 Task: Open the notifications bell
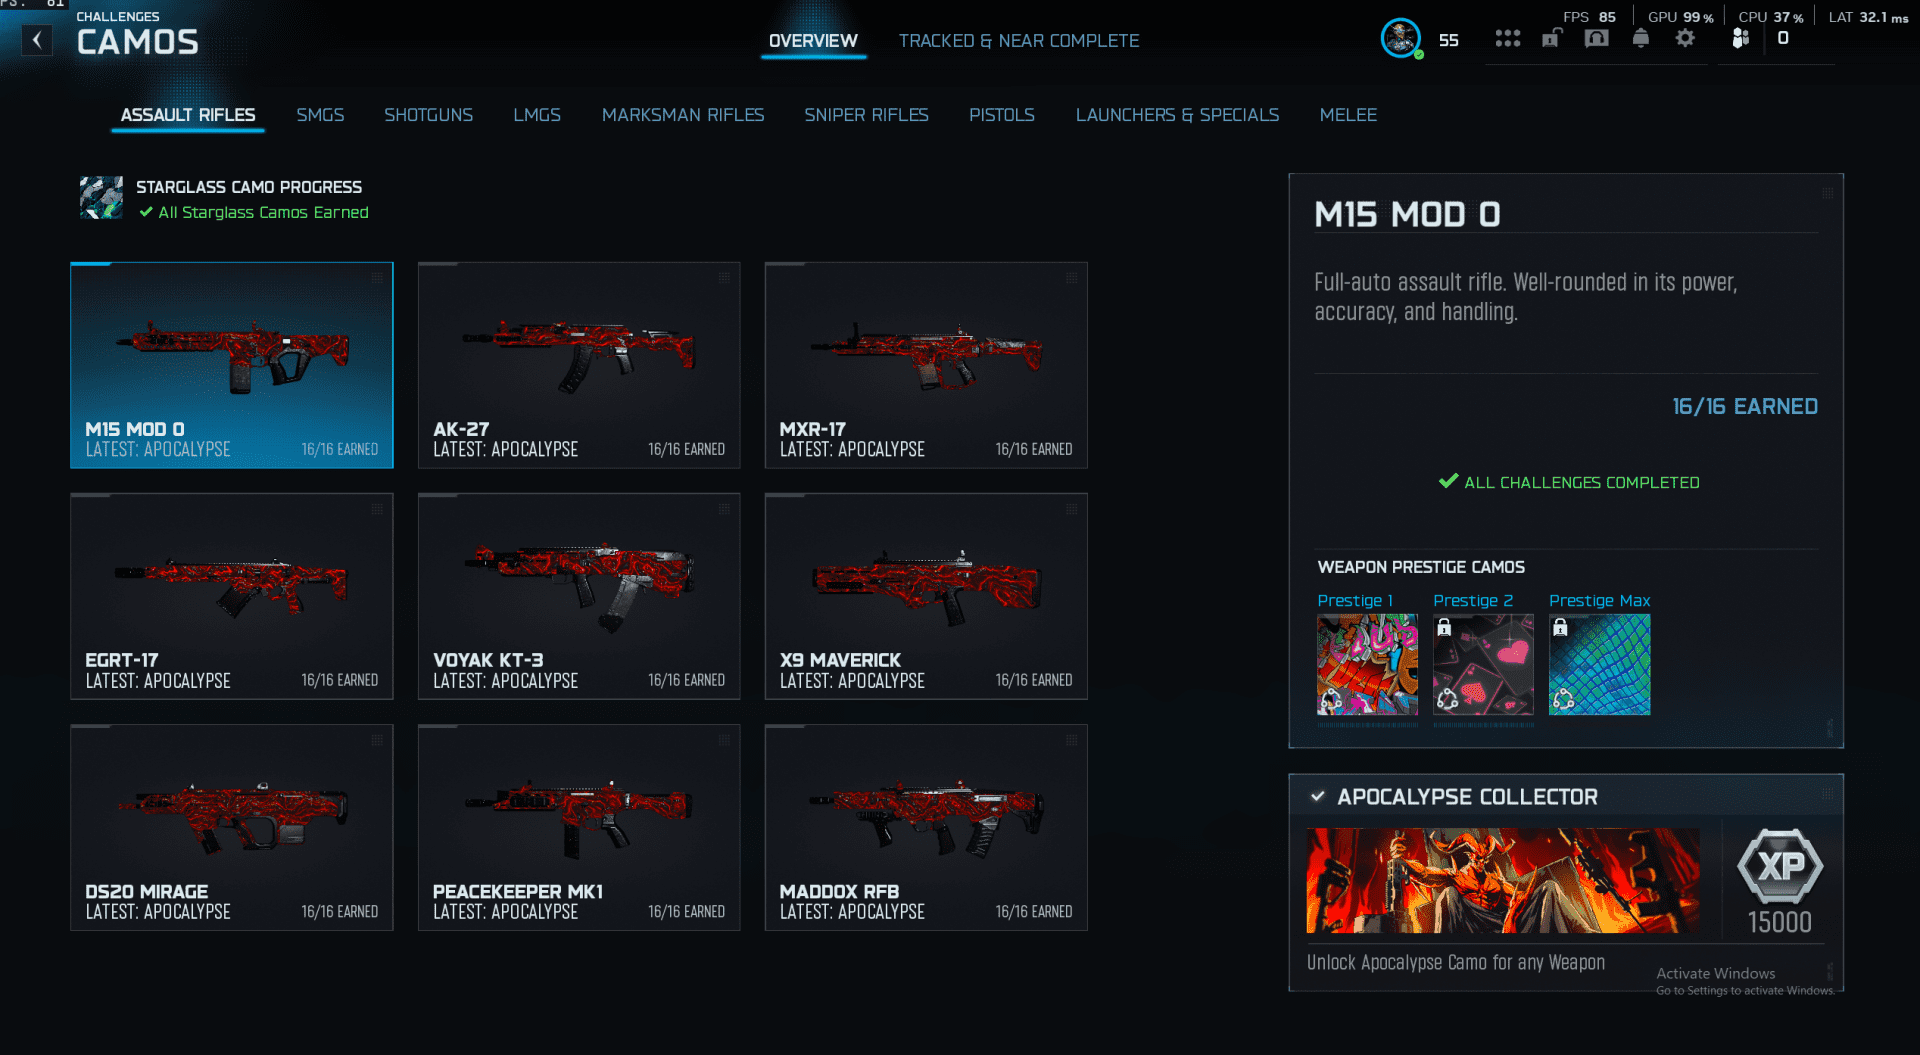1641,38
